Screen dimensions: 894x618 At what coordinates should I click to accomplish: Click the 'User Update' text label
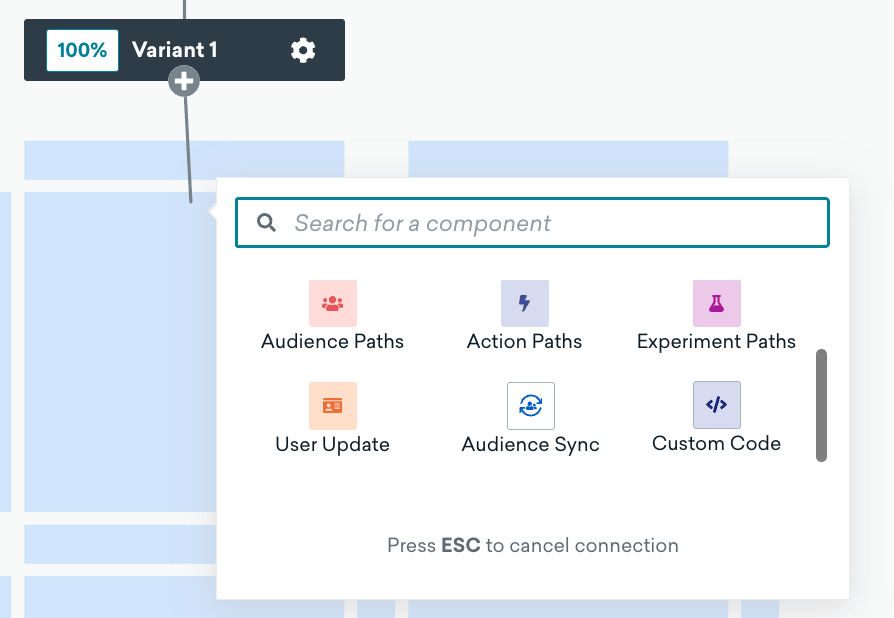coord(333,443)
